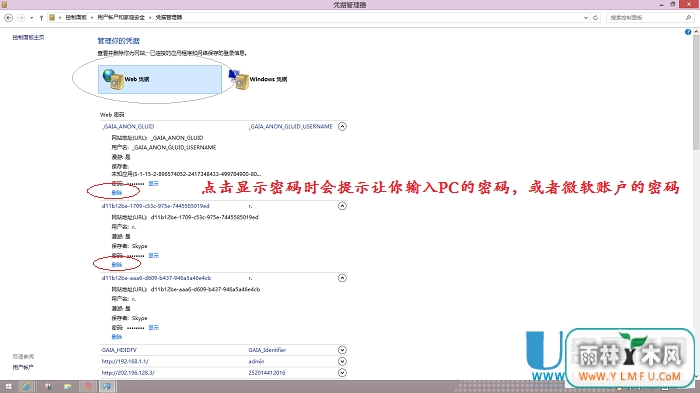700x393 pixels.
Task: Open Internet Explorer from the taskbar
Action: point(26,386)
